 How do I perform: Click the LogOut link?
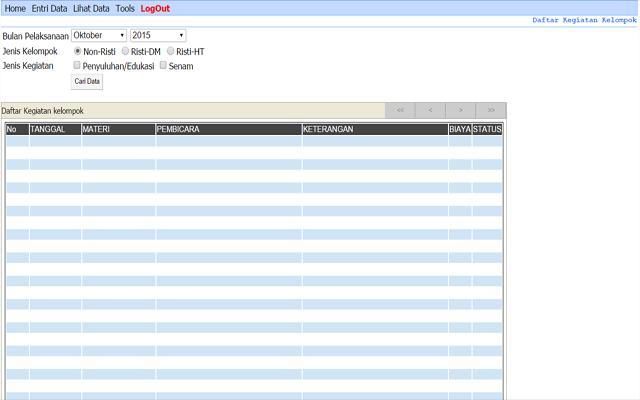tap(155, 8)
